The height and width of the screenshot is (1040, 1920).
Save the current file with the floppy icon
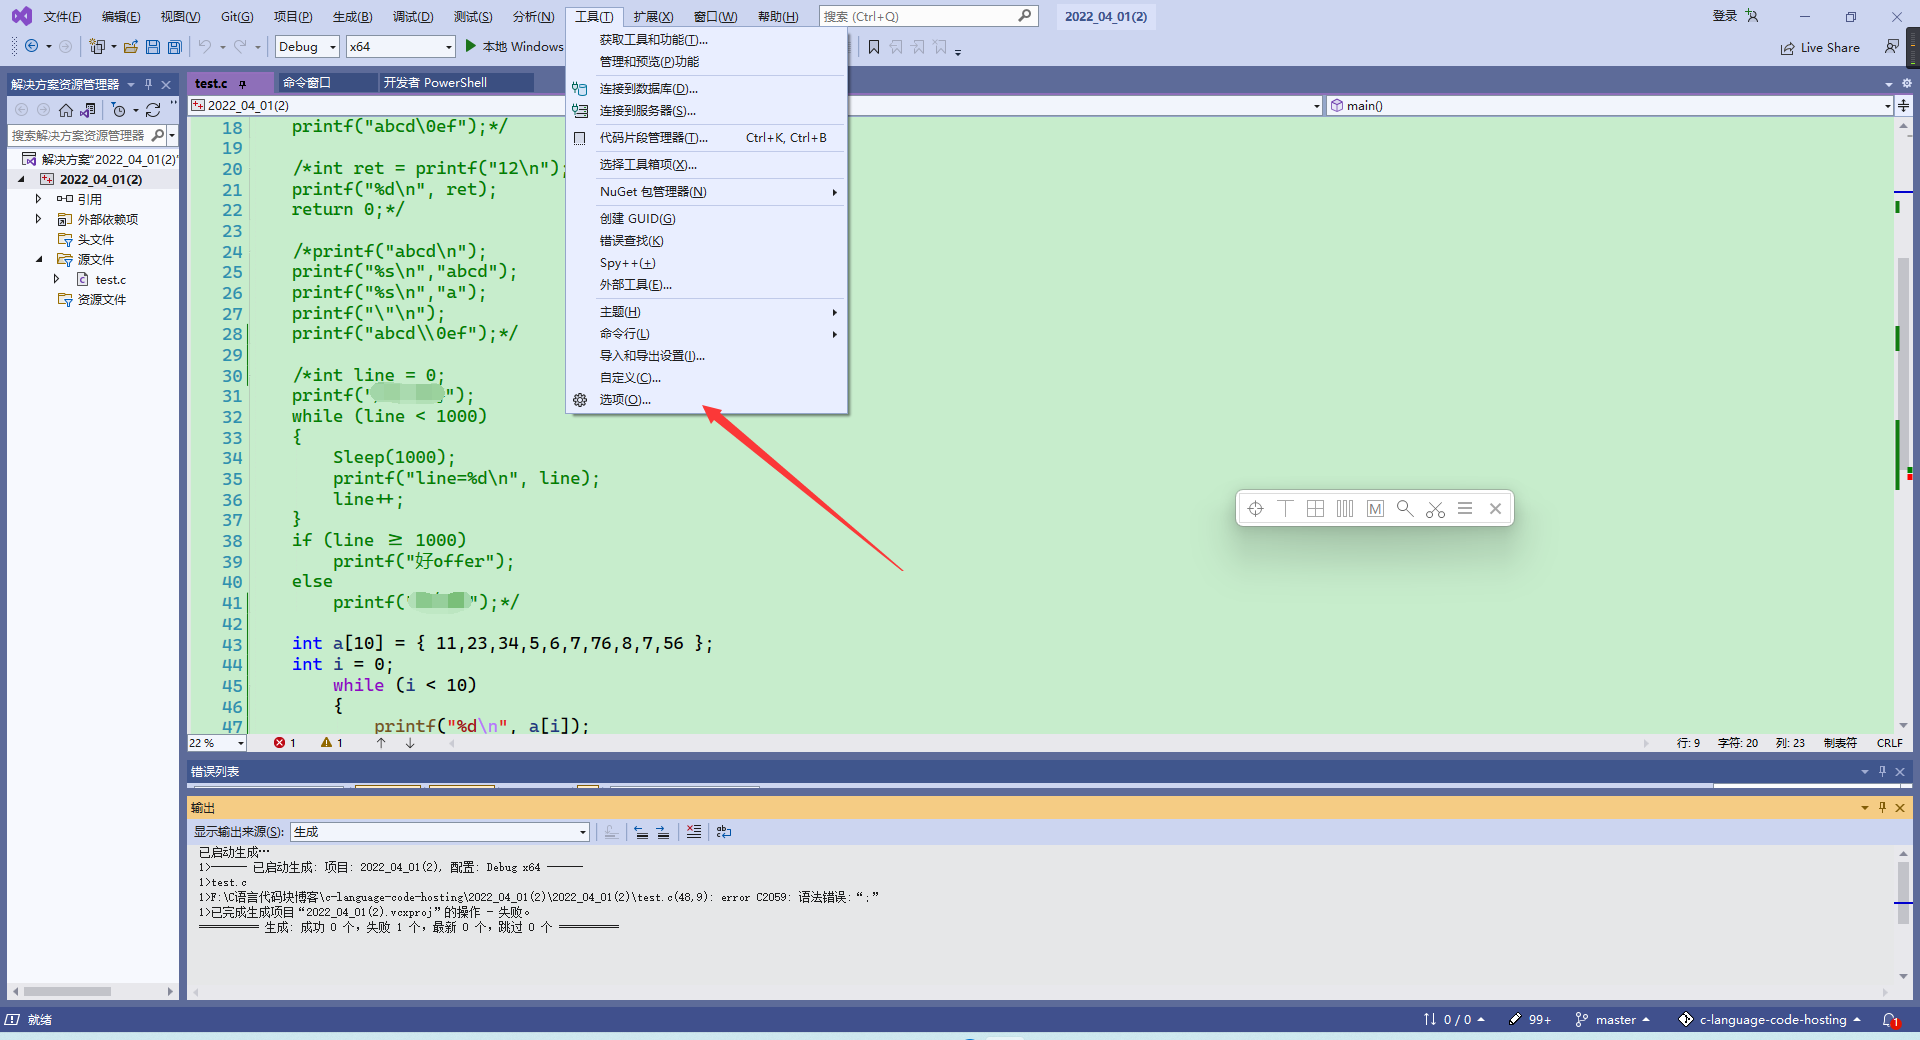pyautogui.click(x=153, y=46)
